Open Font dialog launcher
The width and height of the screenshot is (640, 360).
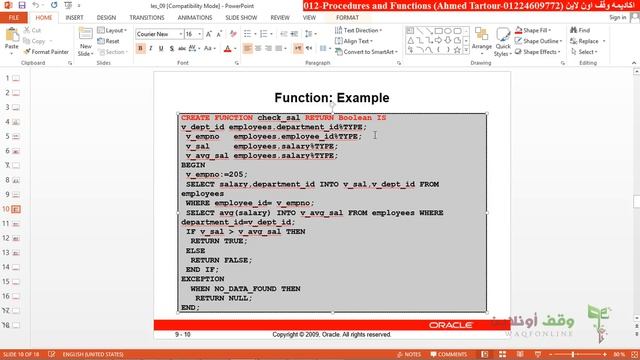pyautogui.click(x=236, y=63)
